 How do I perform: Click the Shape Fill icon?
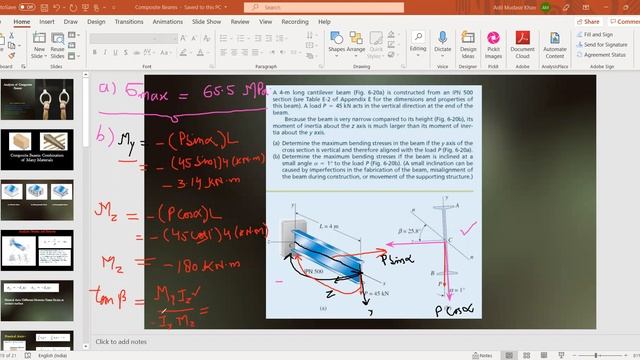pyautogui.click(x=392, y=35)
